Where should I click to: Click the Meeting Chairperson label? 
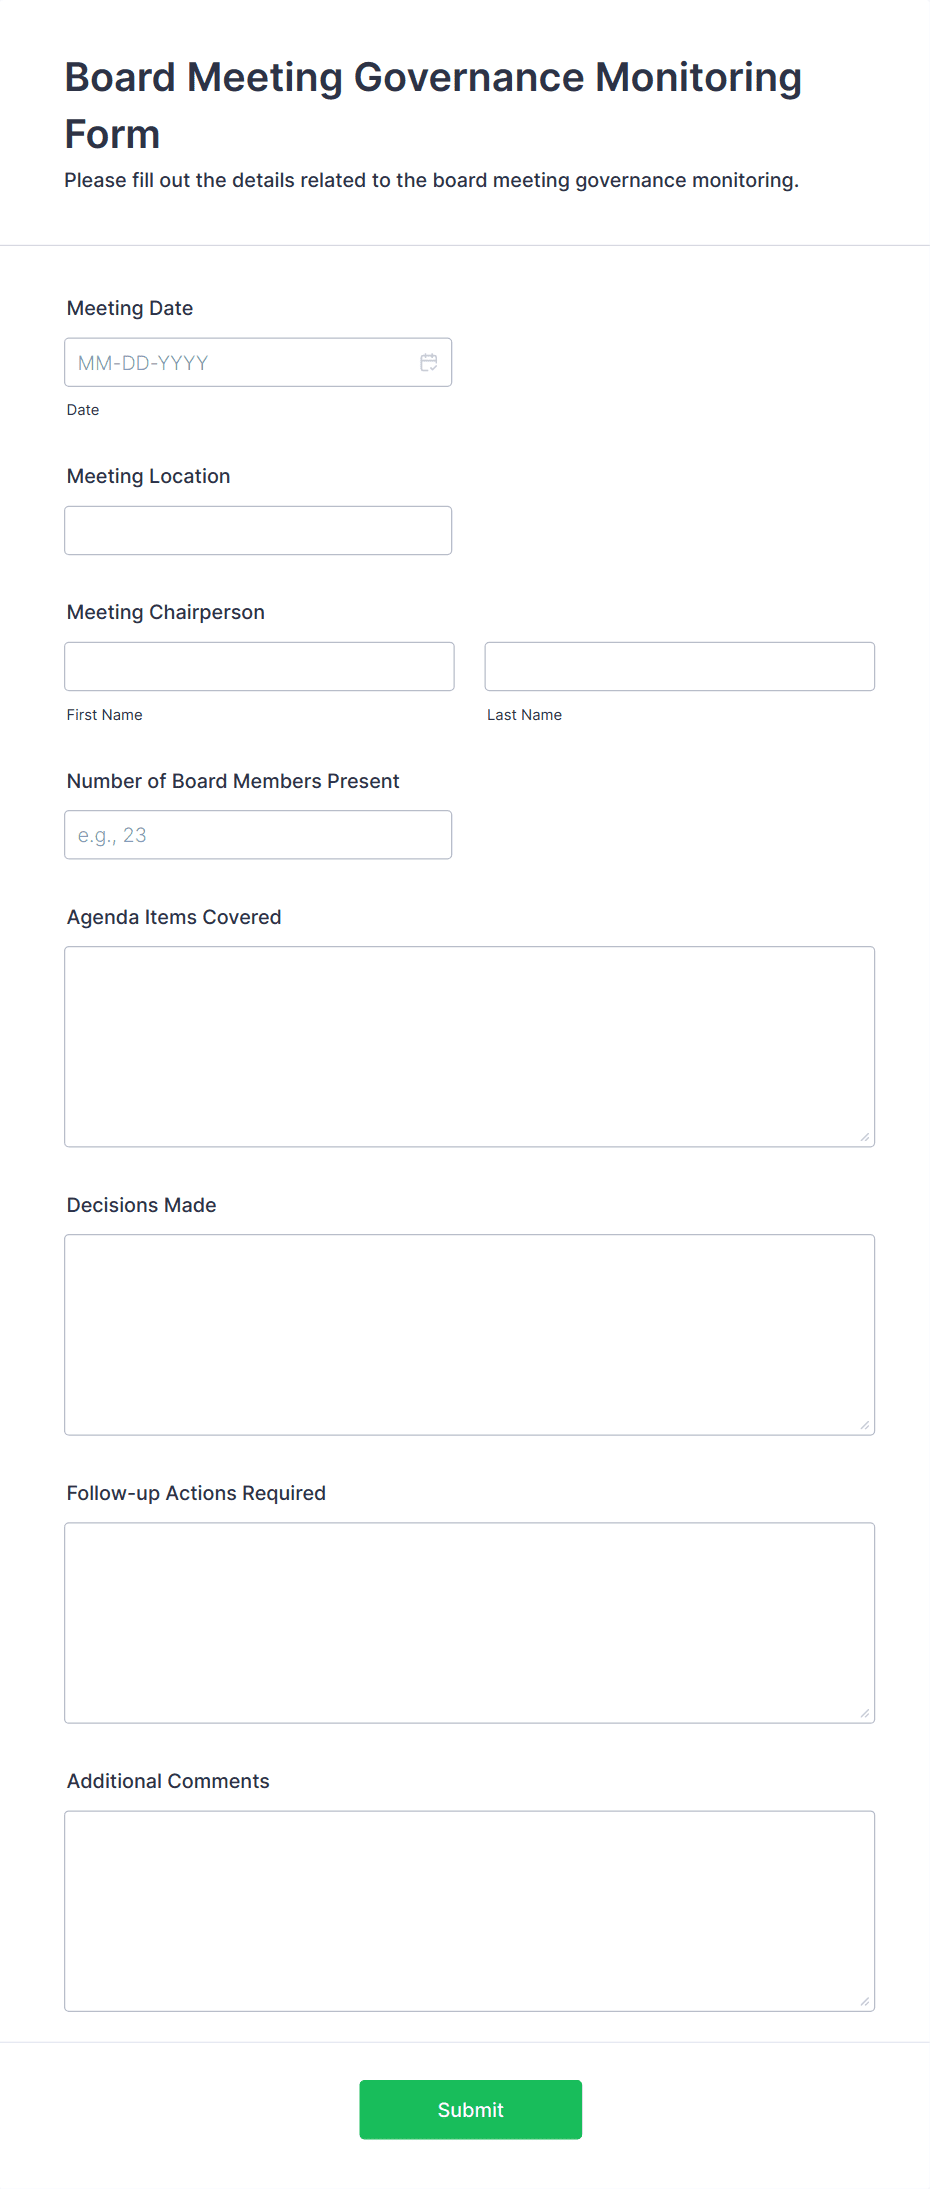tap(166, 612)
